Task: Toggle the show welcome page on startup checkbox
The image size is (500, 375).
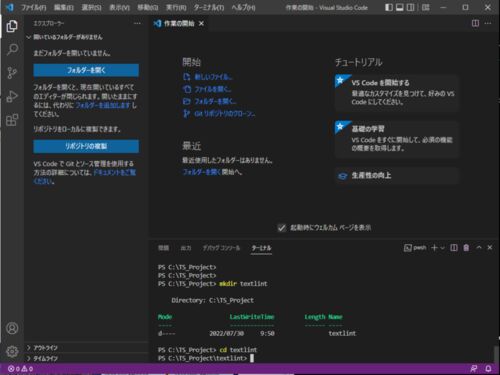Action: tap(282, 228)
